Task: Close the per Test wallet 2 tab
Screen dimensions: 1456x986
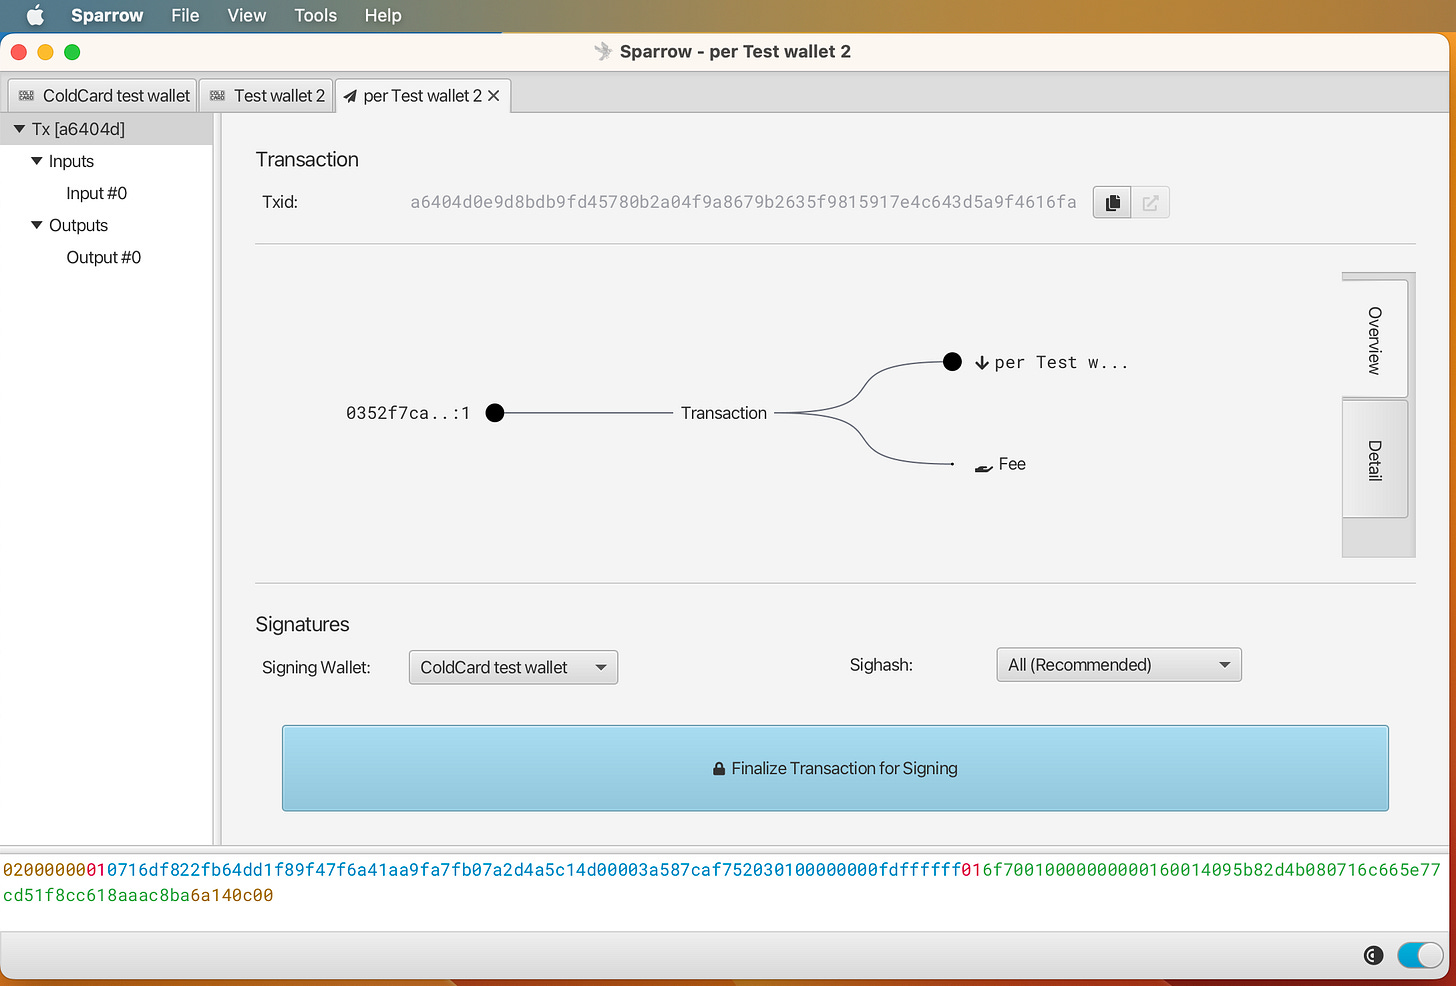Action: [494, 96]
